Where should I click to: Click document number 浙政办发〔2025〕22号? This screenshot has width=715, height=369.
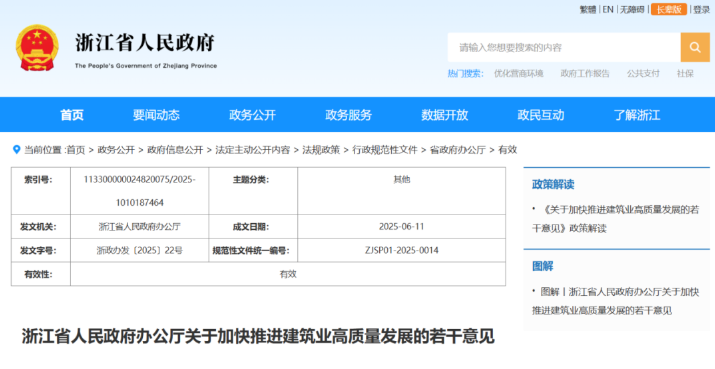click(140, 250)
